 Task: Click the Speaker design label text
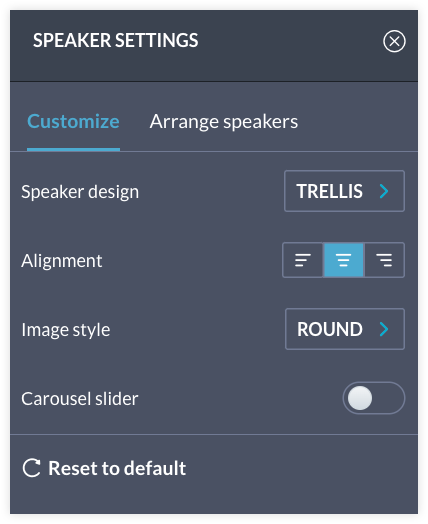tap(80, 192)
